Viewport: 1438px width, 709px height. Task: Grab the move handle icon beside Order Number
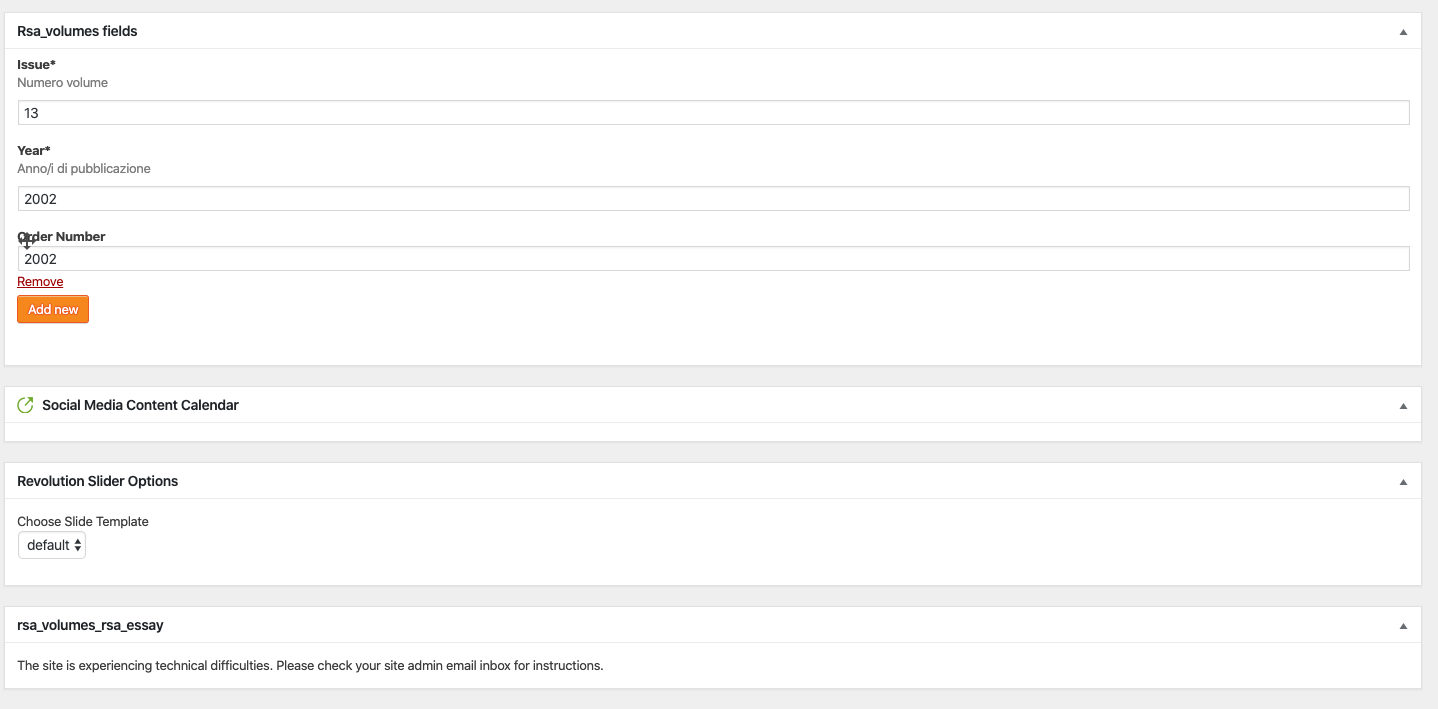coord(27,241)
